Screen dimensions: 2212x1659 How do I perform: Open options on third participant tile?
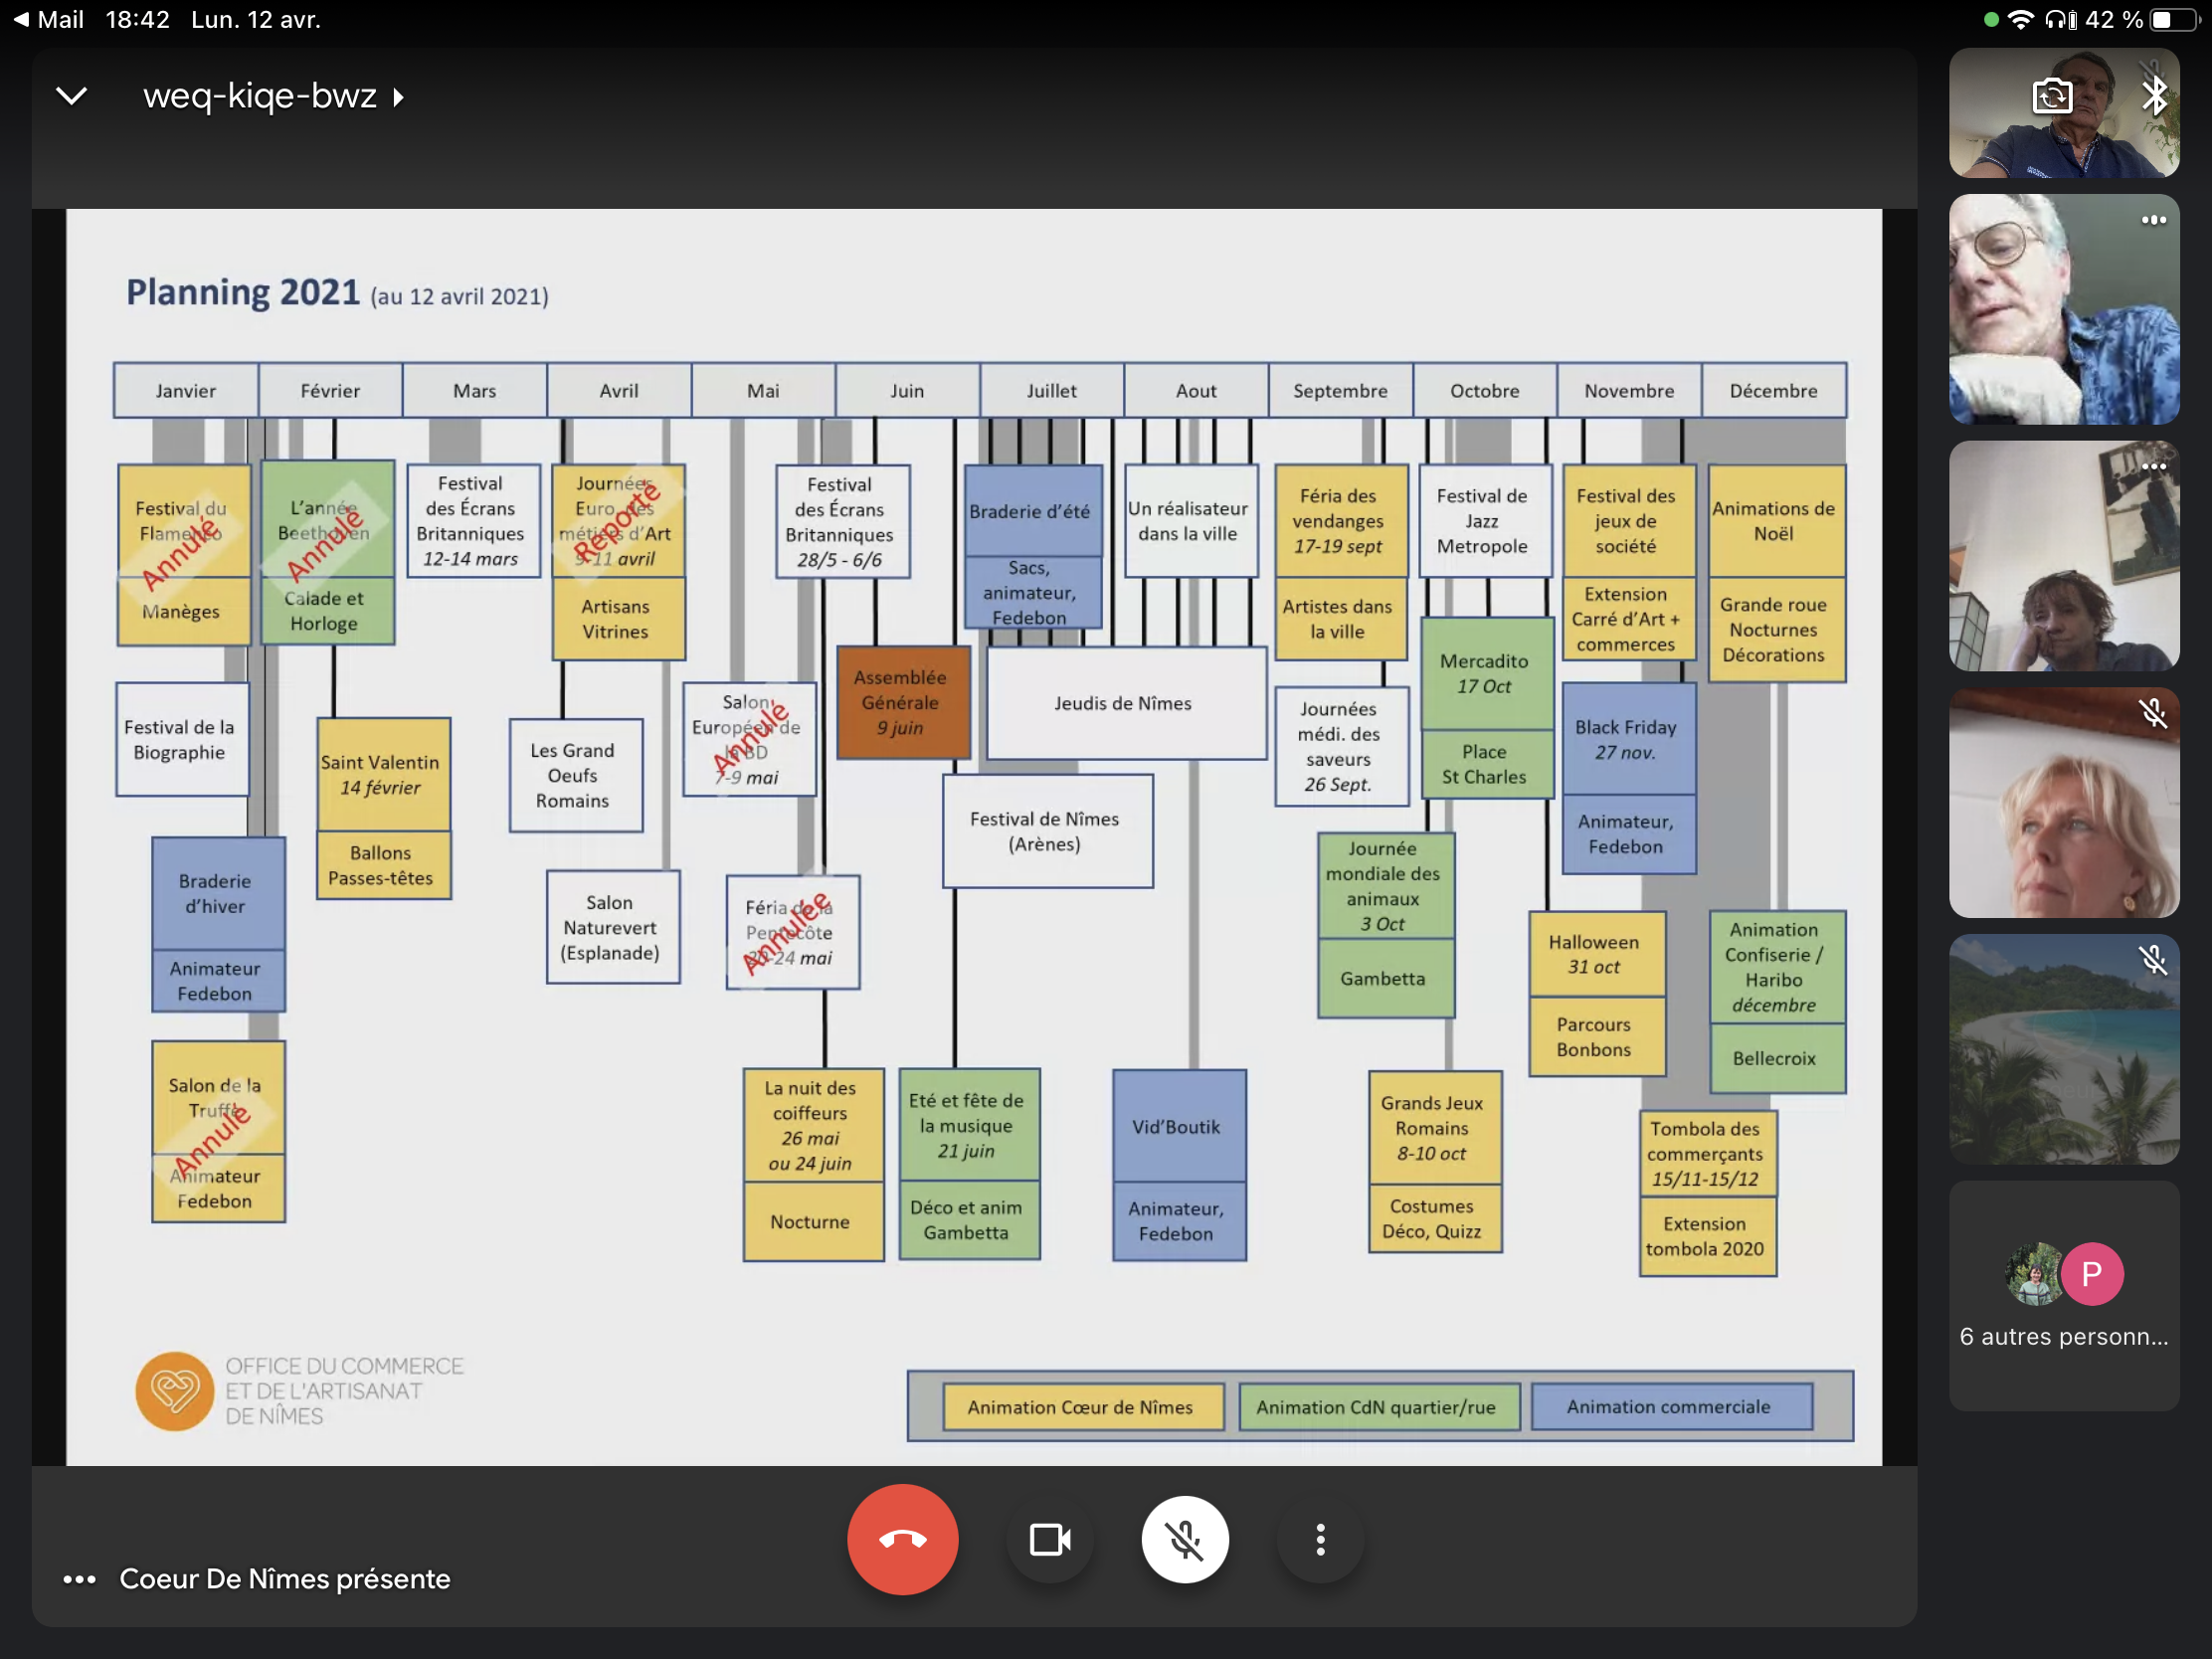(x=2153, y=466)
